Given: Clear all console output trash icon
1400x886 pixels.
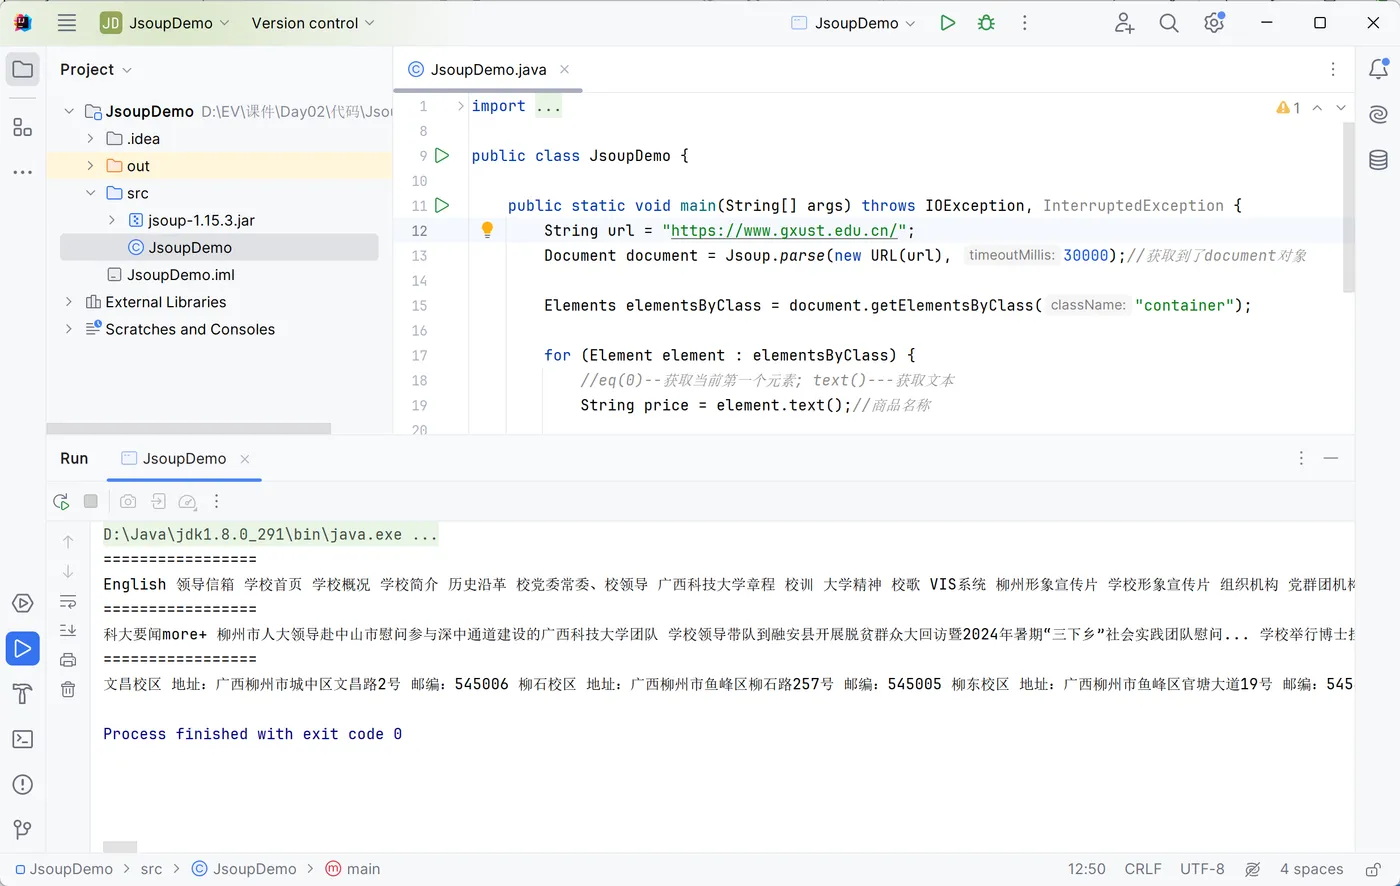Looking at the screenshot, I should [x=68, y=689].
